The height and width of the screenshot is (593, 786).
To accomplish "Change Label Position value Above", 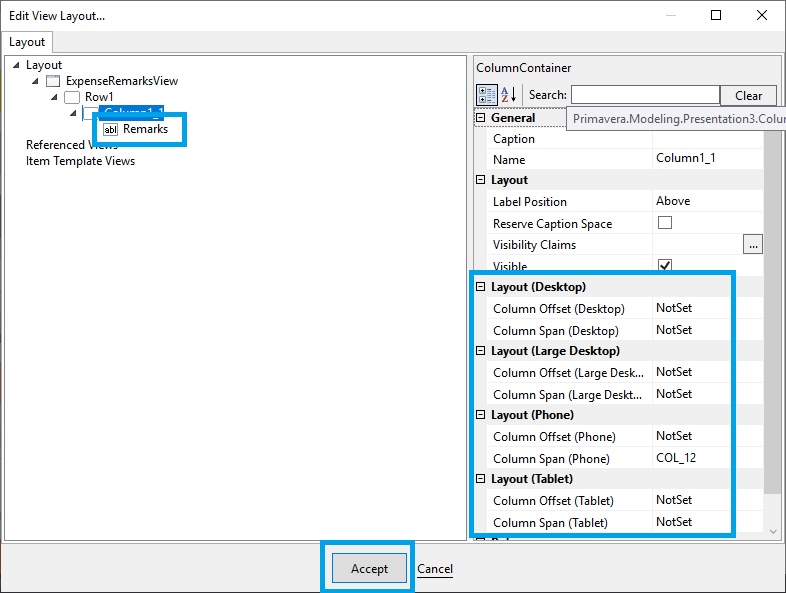I will (x=707, y=201).
